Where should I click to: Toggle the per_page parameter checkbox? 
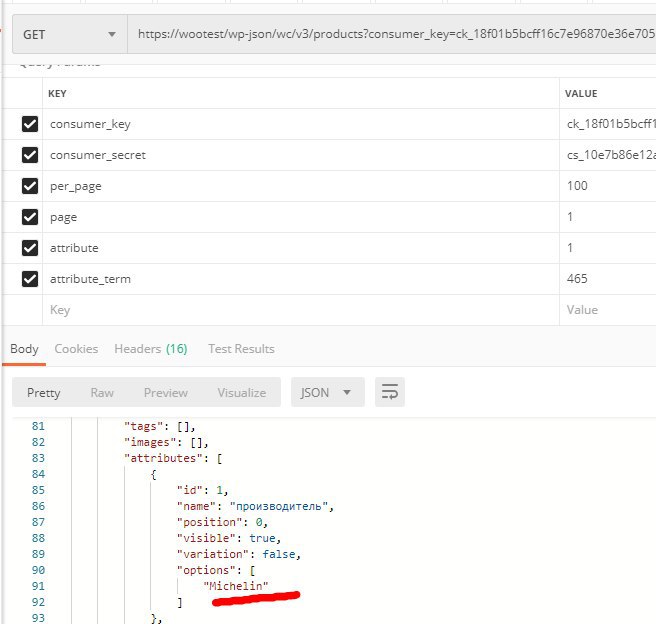pos(31,186)
